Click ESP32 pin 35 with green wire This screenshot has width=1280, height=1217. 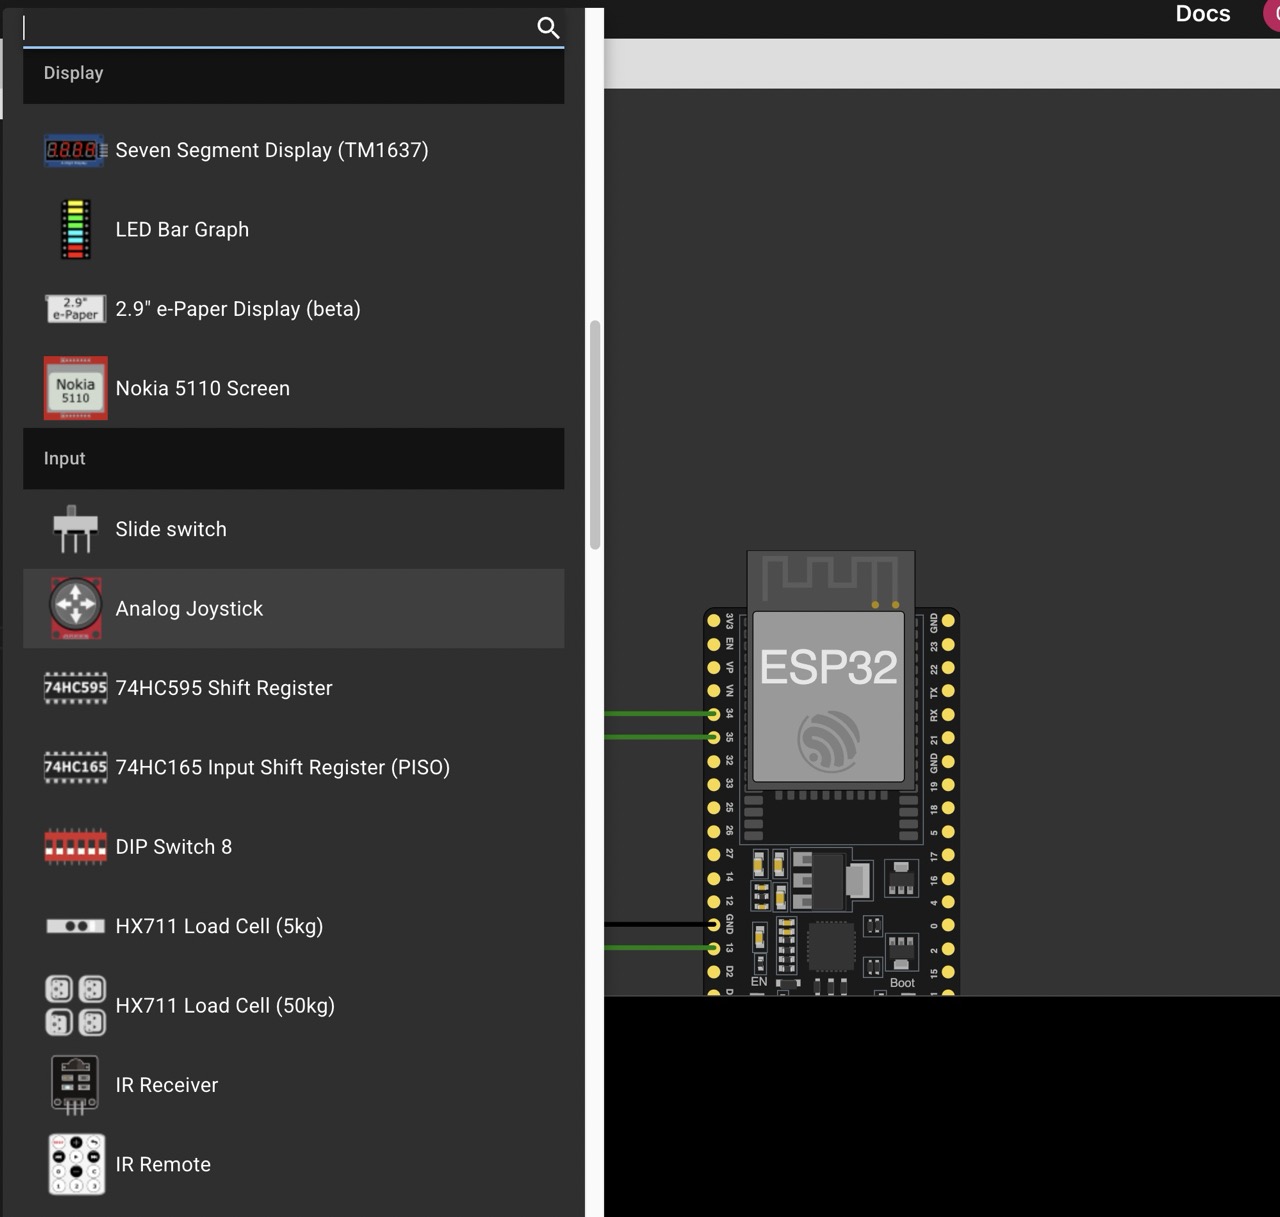tap(714, 738)
